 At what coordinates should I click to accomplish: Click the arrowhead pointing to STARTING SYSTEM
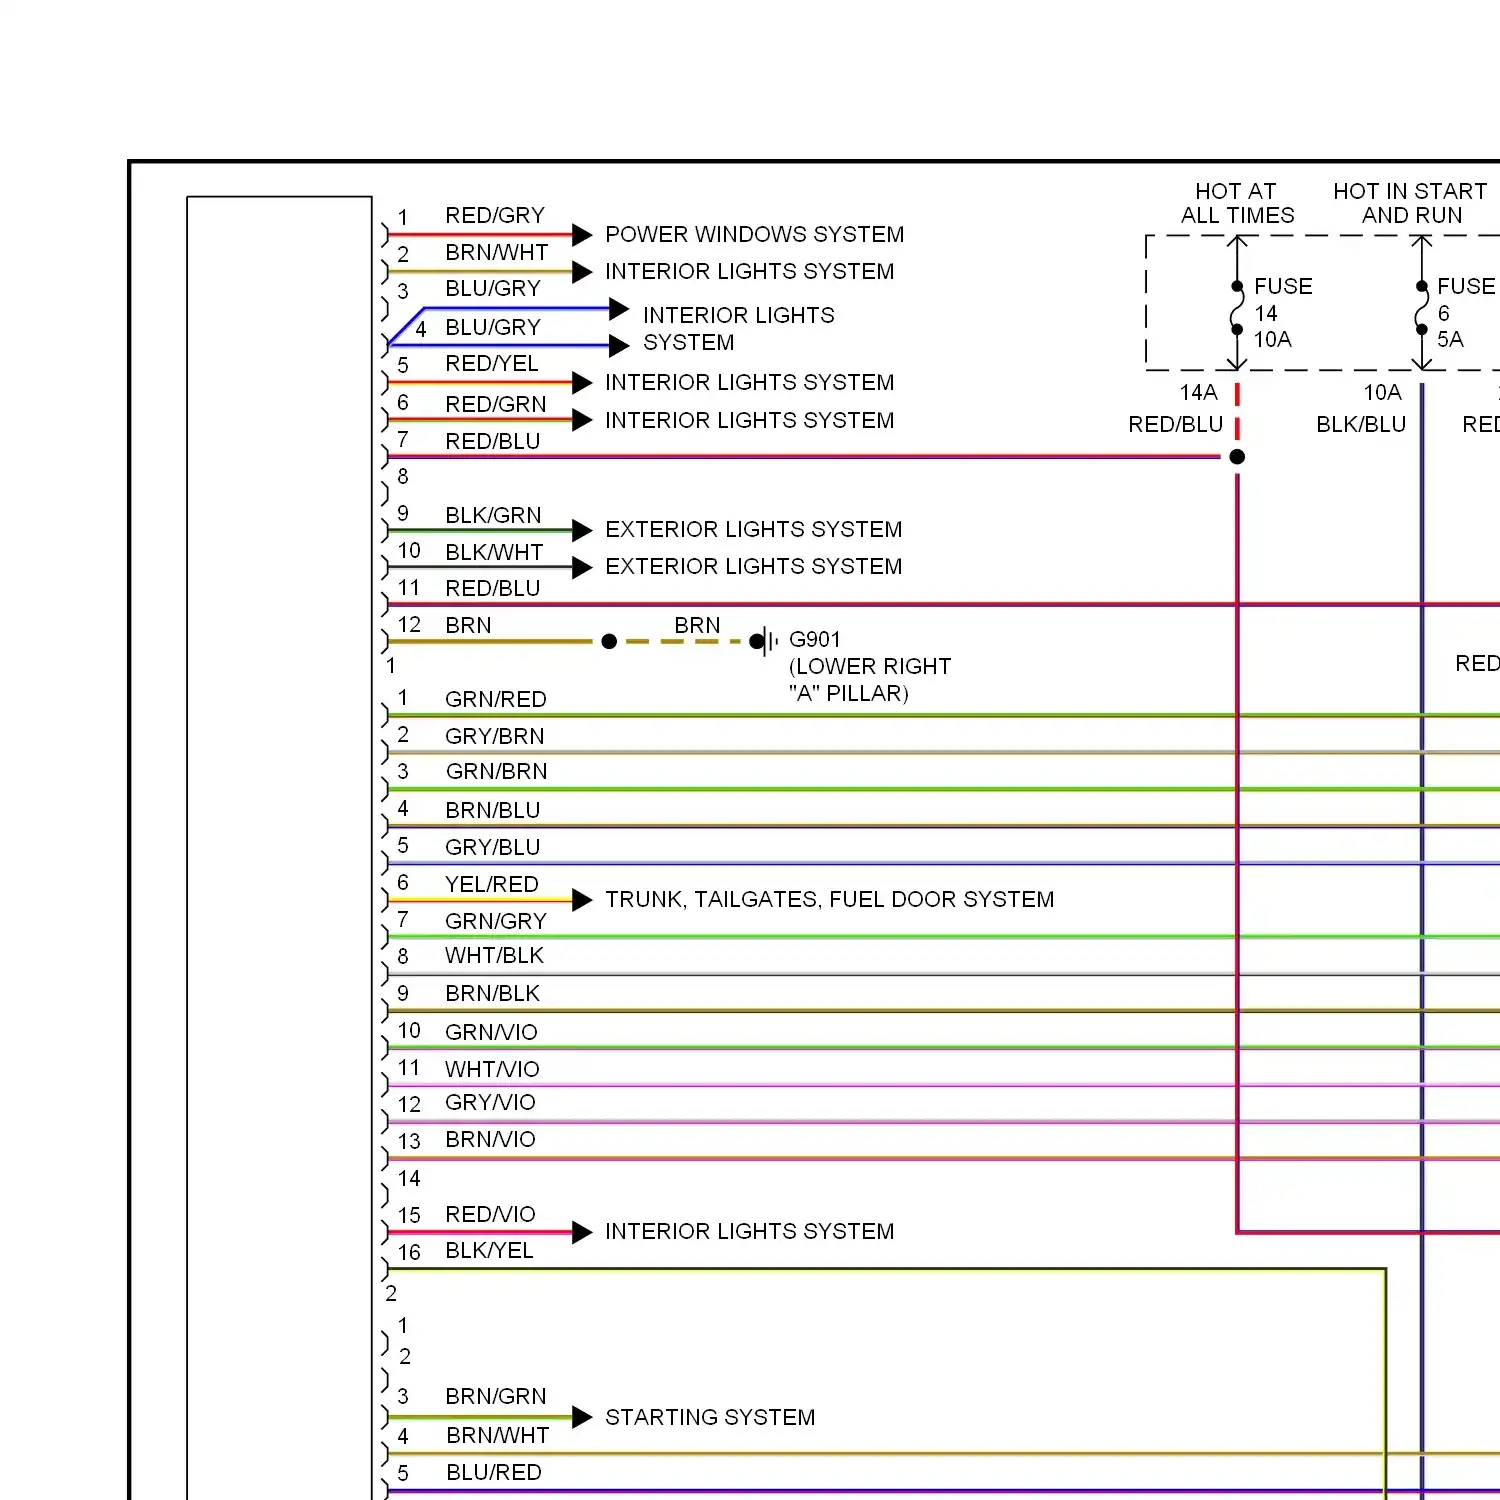583,1417
